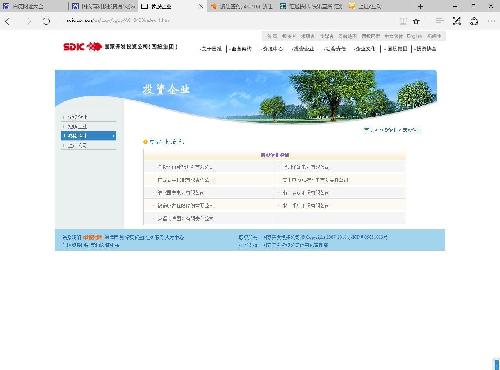This screenshot has height=370, width=500.
Task: Open the Hub favorites list icon
Action: click(440, 21)
